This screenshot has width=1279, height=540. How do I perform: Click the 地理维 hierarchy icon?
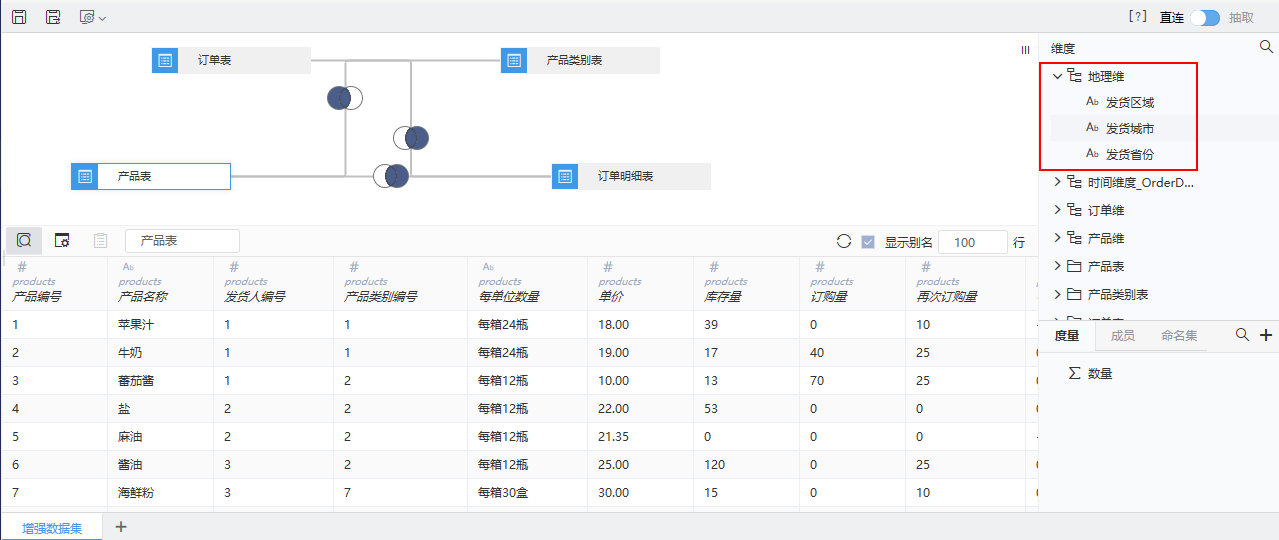click(x=1075, y=76)
